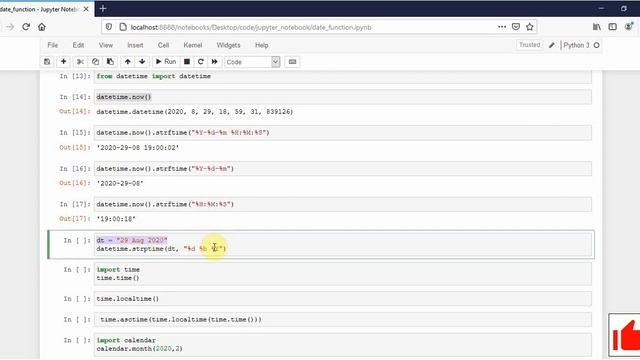Click the In [17] prompt label
This screenshot has height=360, width=640.
pos(75,204)
